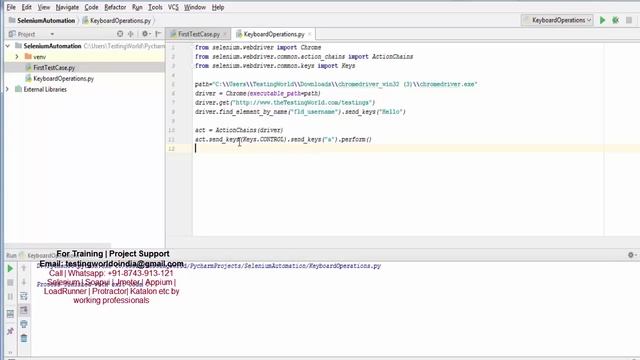Open KeyboardOperations run configuration dropdown
The image size is (640, 360).
[557, 20]
